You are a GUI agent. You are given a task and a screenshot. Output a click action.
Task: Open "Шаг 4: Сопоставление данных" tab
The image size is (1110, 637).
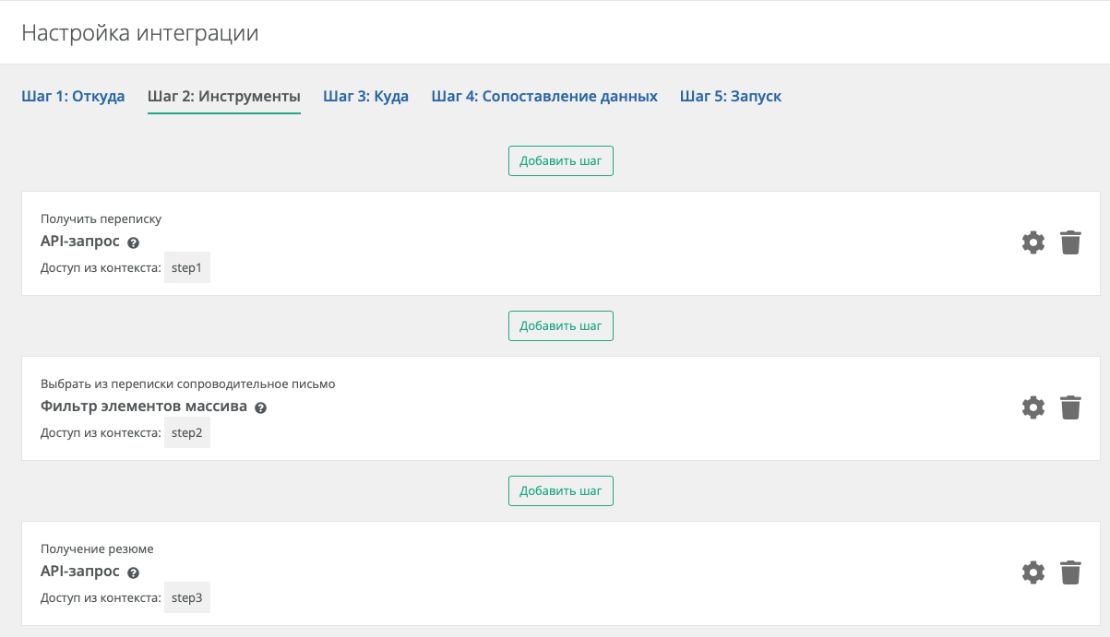544,97
